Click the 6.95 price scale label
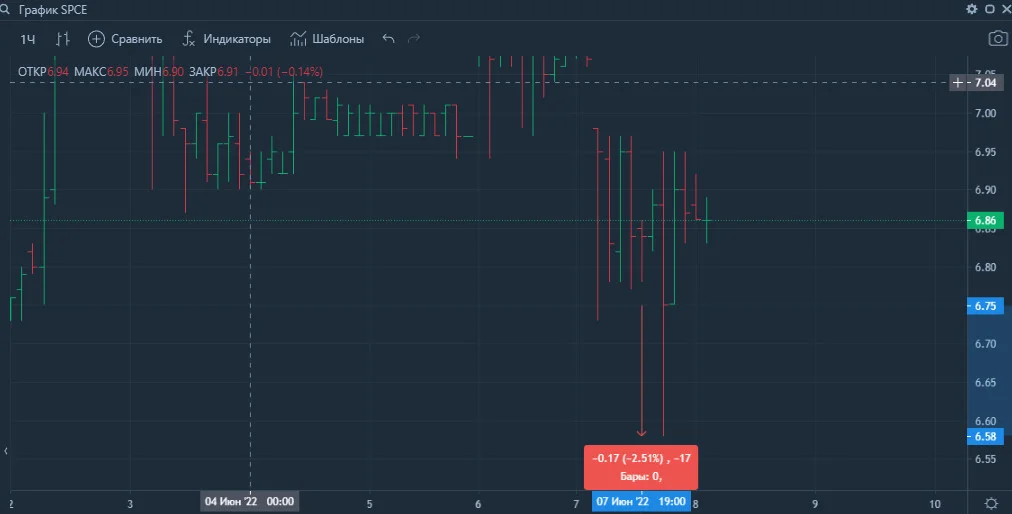This screenshot has height=514, width=1012. pyautogui.click(x=985, y=152)
